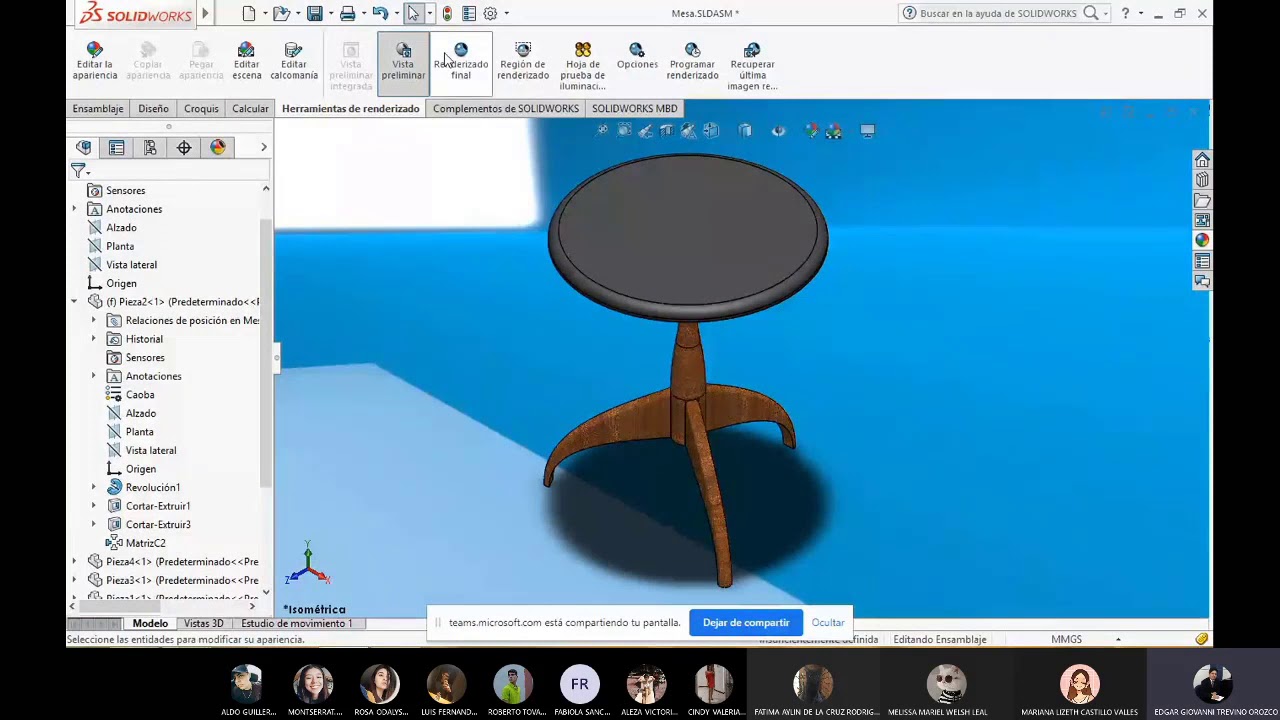Expand Relaciones de posición en Mesa

pyautogui.click(x=94, y=320)
